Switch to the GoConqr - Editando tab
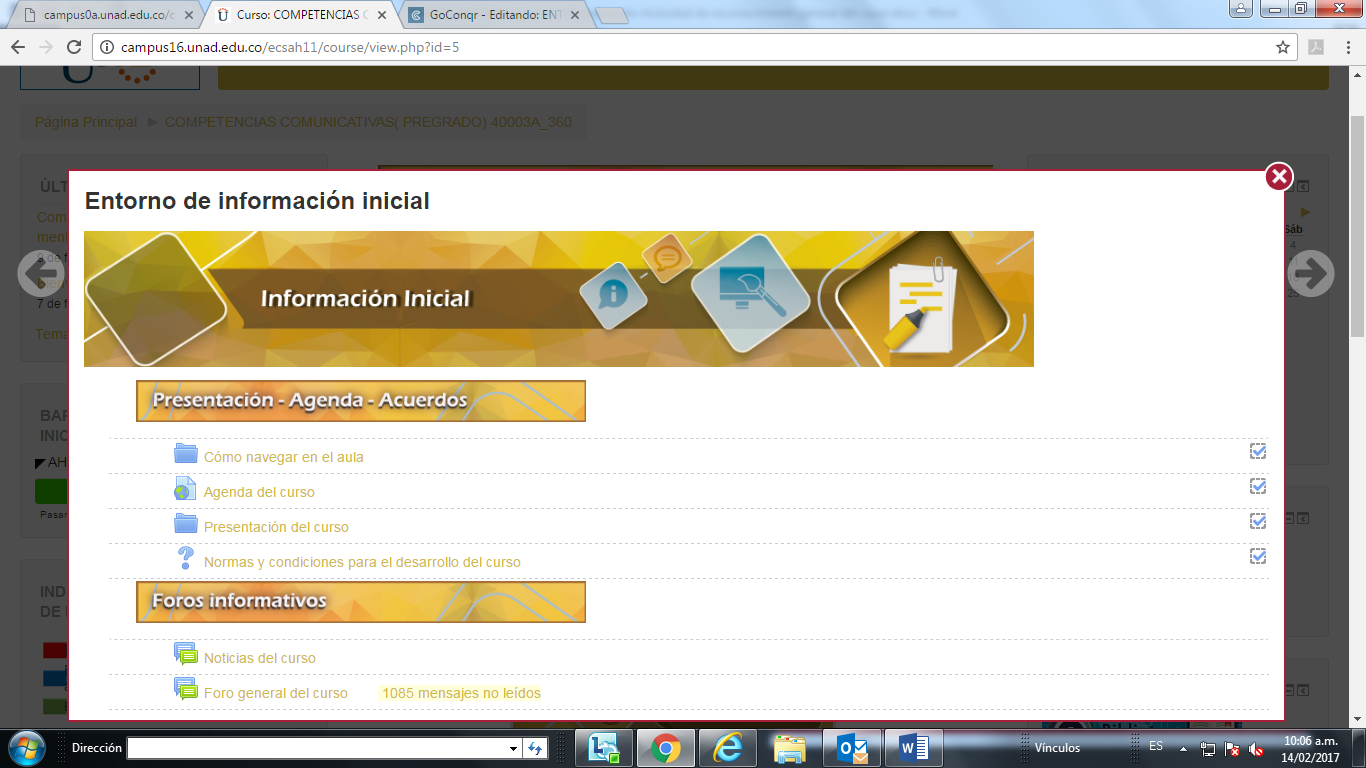The width and height of the screenshot is (1366, 768). click(494, 16)
